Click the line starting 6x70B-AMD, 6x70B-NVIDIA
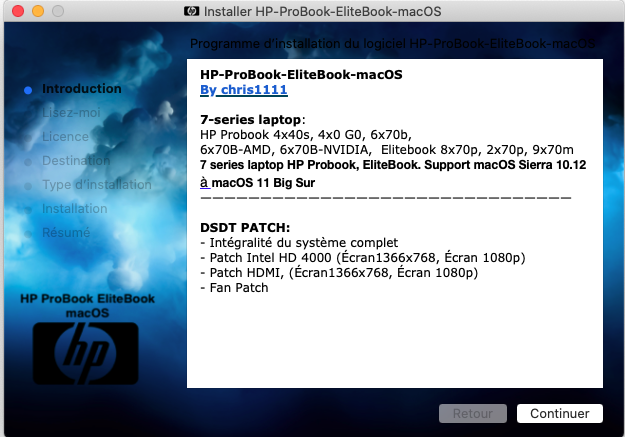625x437 pixels. pos(387,150)
